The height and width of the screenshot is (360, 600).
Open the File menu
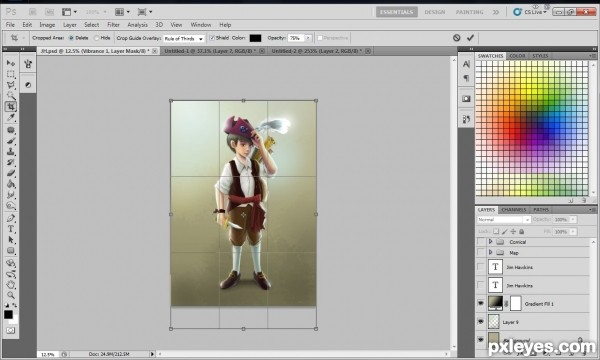tap(10, 24)
